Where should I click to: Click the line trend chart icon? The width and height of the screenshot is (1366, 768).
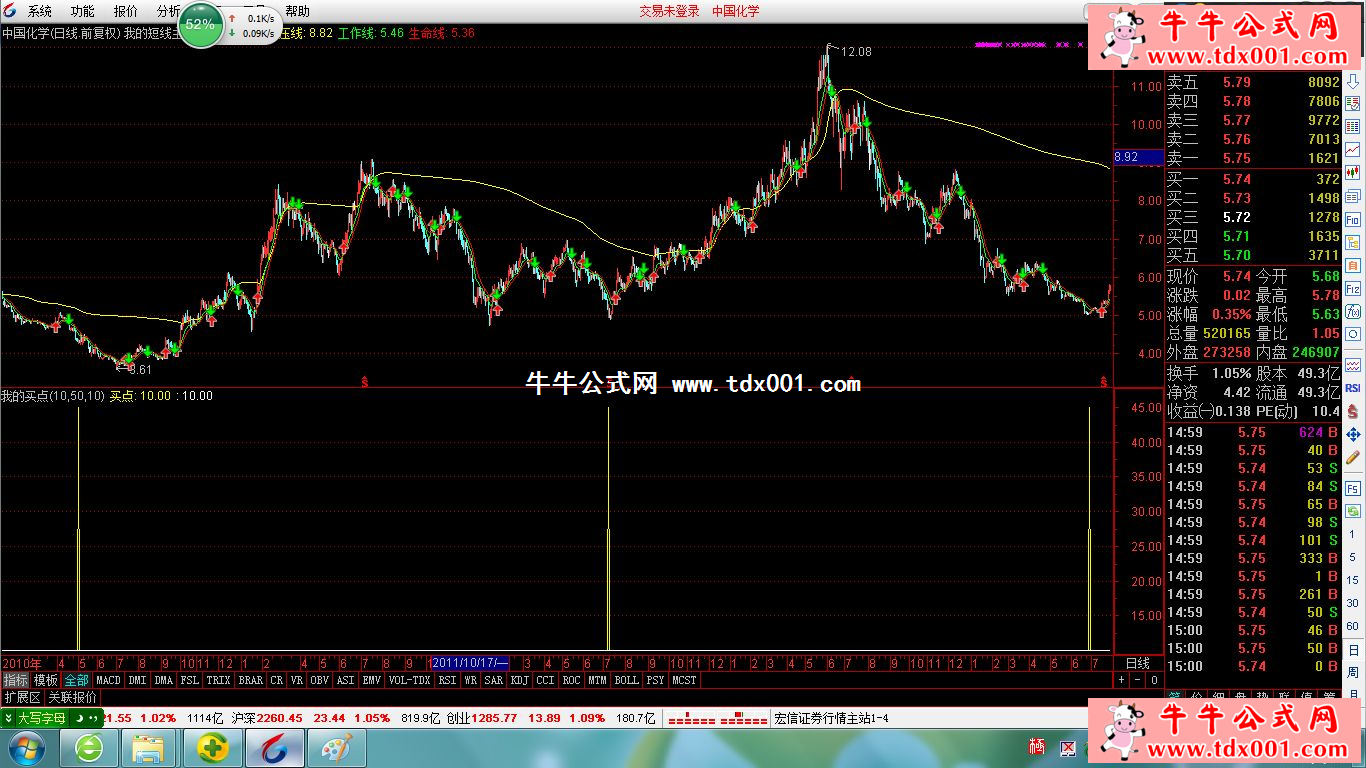point(1353,150)
